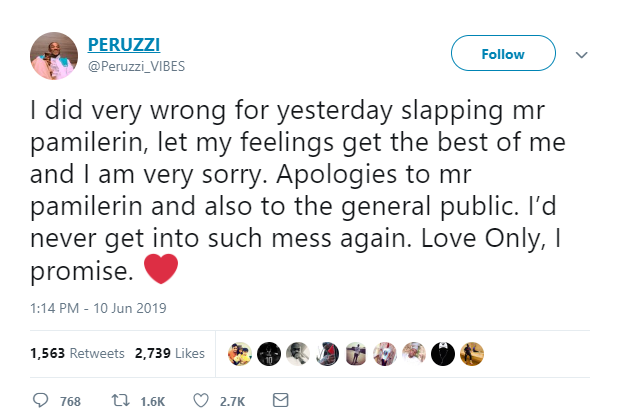Click the red heart emoji in the tweet
This screenshot has width=625, height=420.
click(x=161, y=270)
